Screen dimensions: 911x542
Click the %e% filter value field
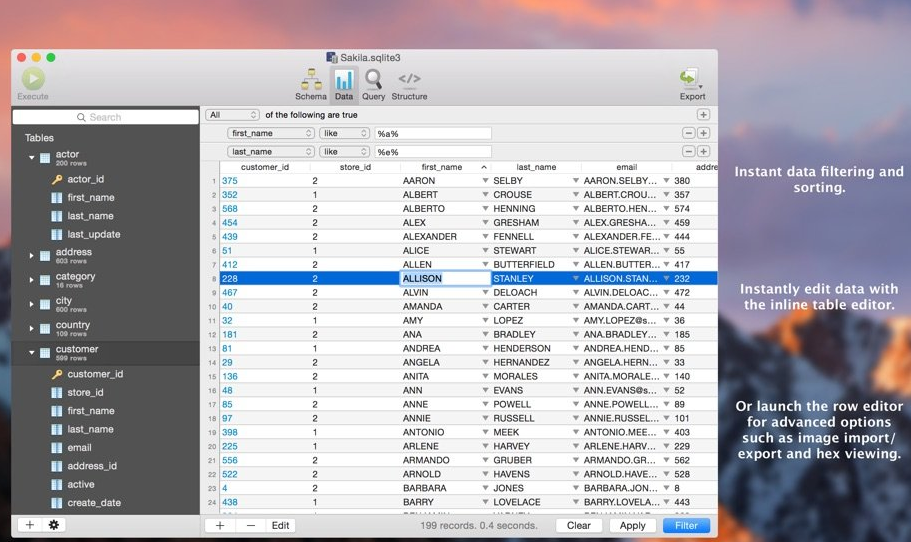click(433, 152)
